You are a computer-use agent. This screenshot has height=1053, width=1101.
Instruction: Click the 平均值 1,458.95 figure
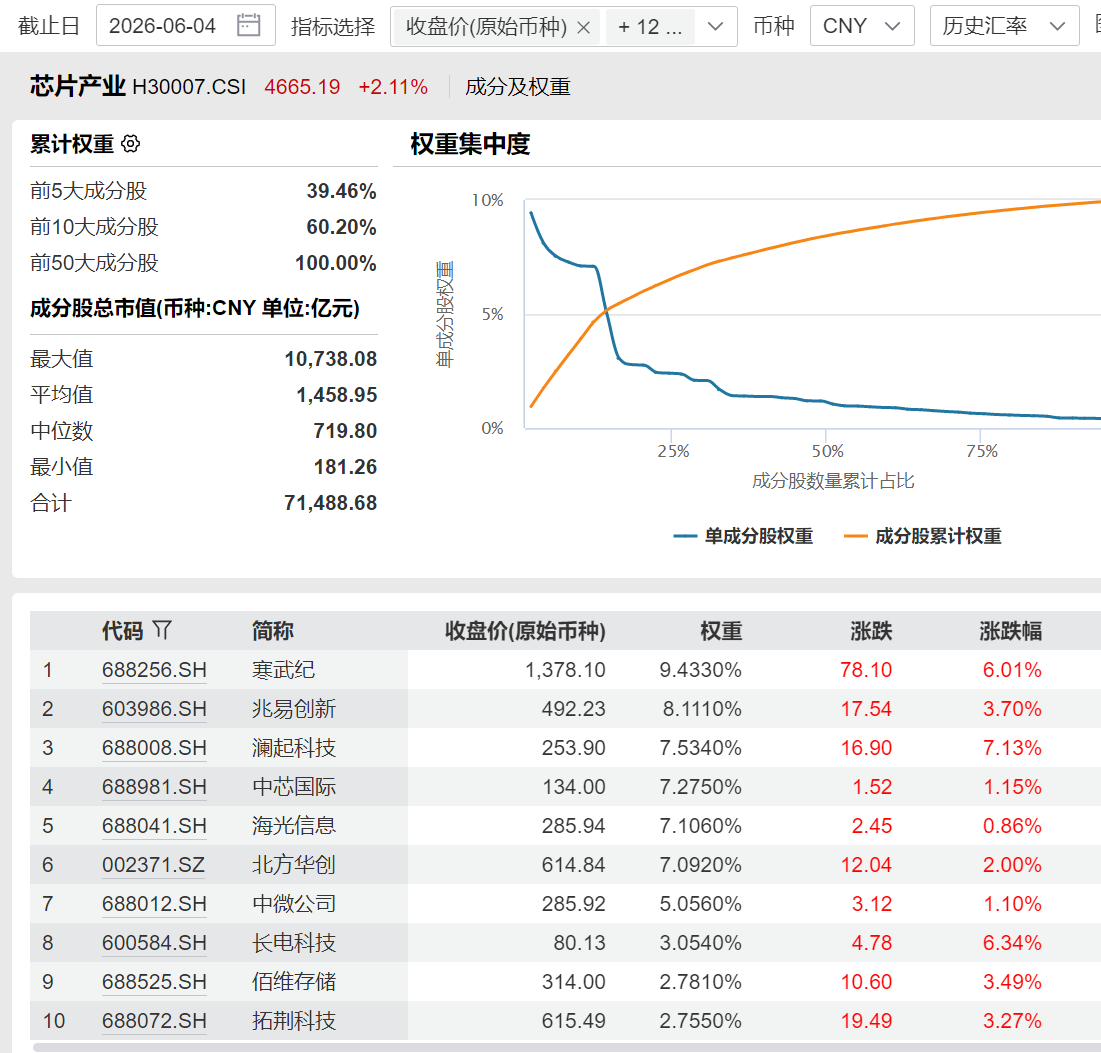[x=336, y=395]
